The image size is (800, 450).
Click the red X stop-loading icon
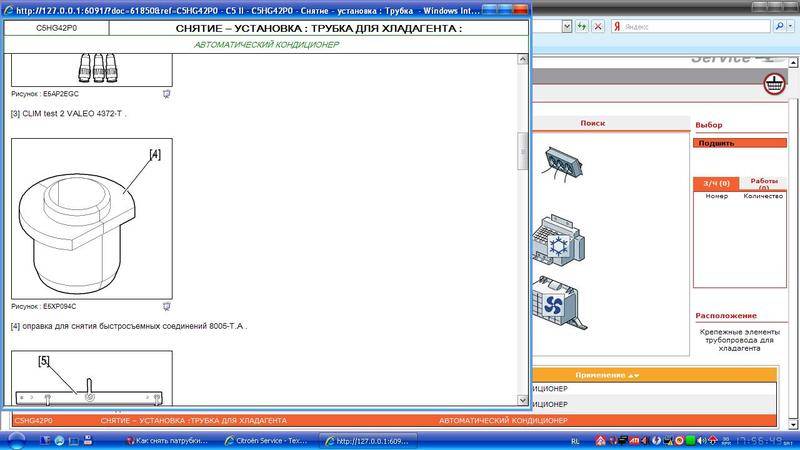click(598, 27)
